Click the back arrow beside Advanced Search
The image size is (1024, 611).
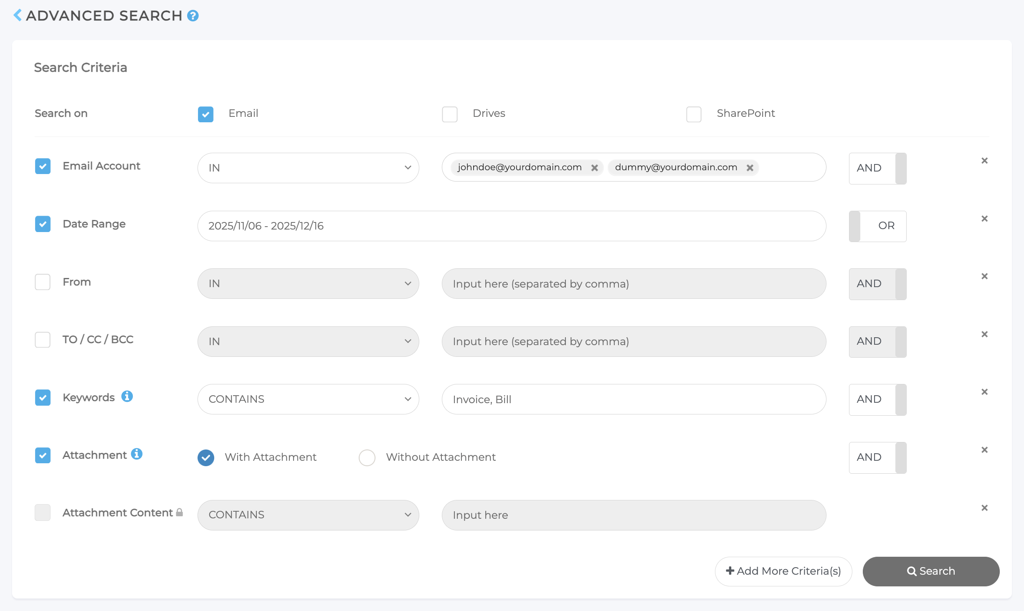[17, 16]
